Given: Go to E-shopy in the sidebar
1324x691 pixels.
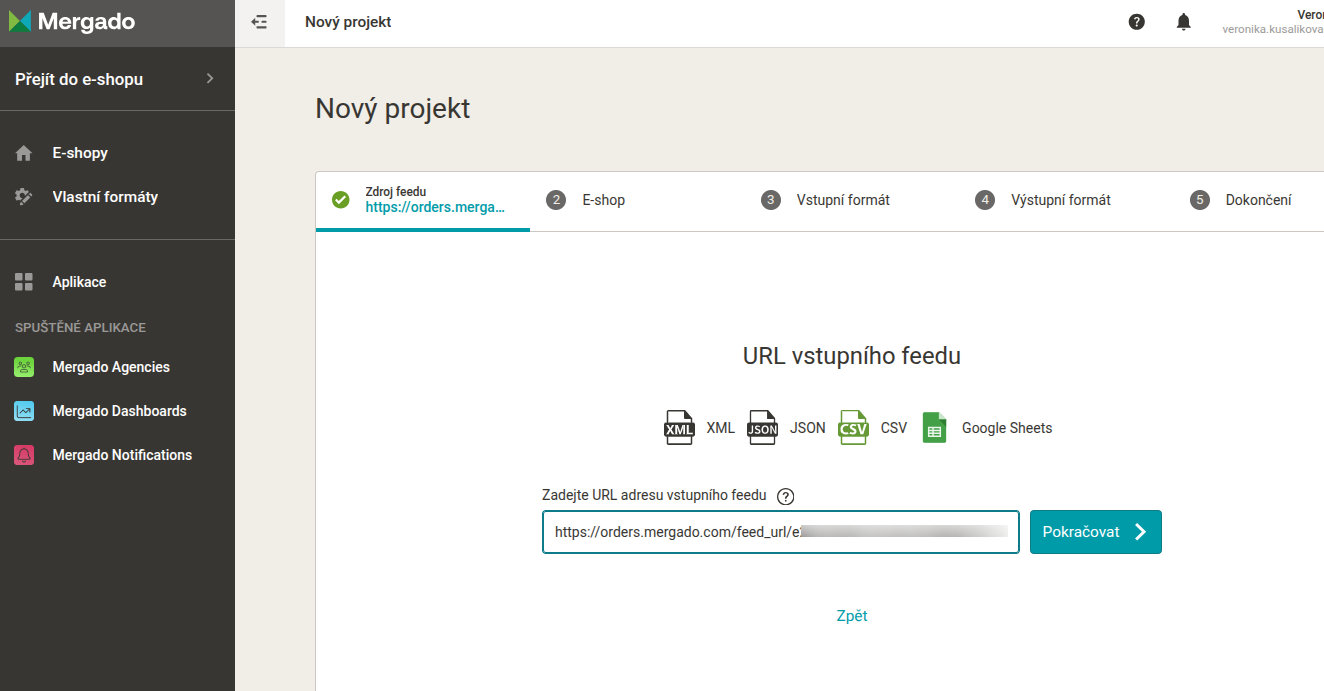Looking at the screenshot, I should (80, 153).
